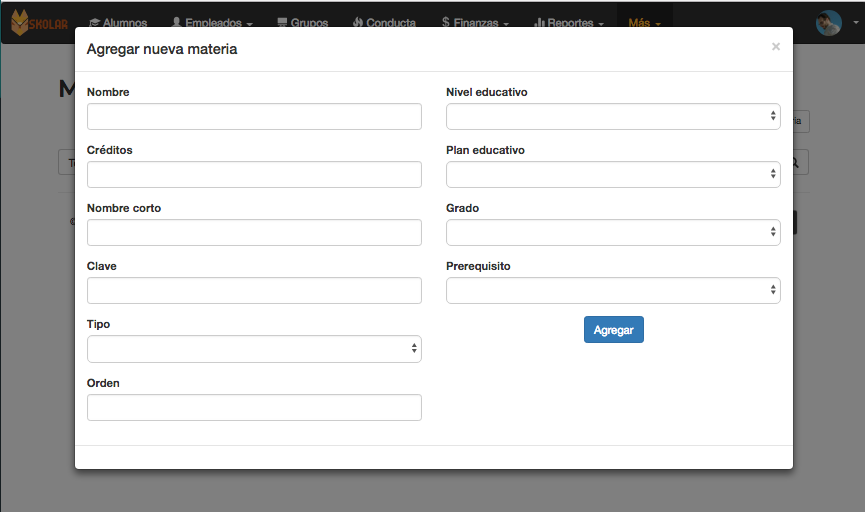This screenshot has height=512, width=865.
Task: Expand the Empleados menu
Action: [212, 23]
